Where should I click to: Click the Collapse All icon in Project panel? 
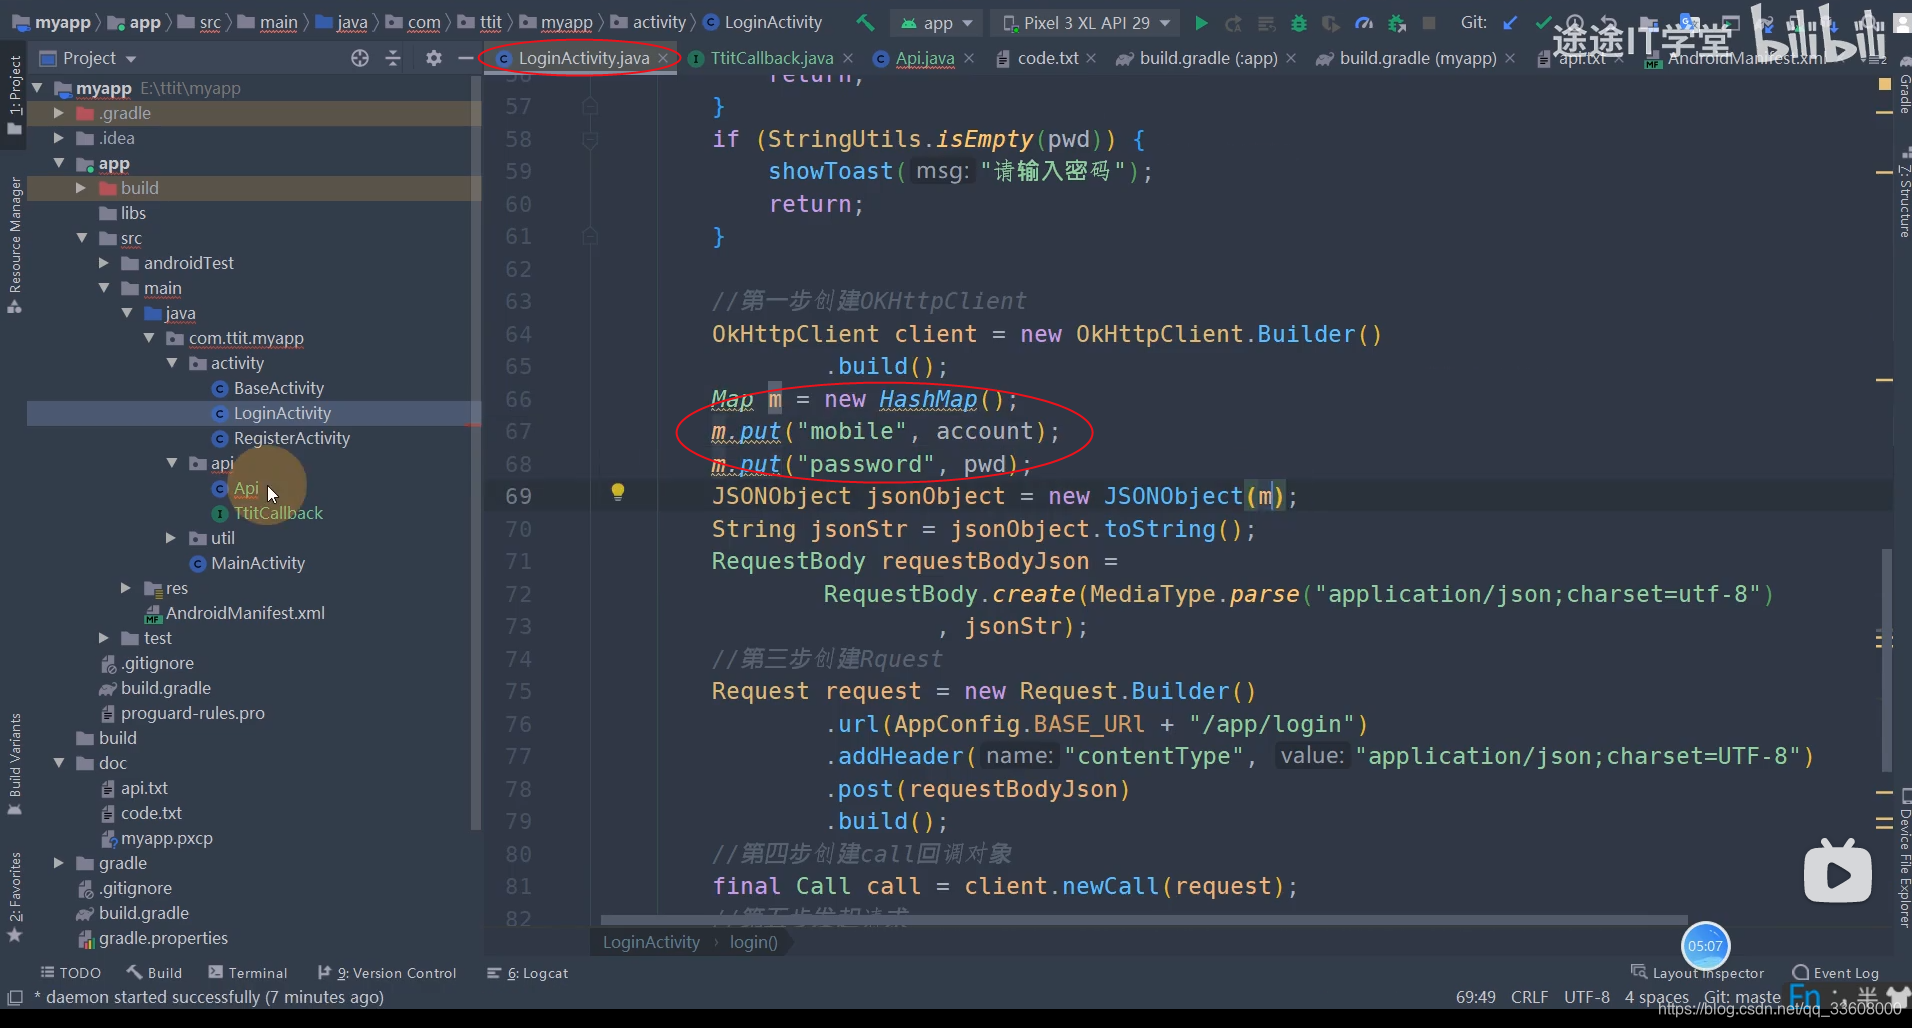click(x=393, y=58)
